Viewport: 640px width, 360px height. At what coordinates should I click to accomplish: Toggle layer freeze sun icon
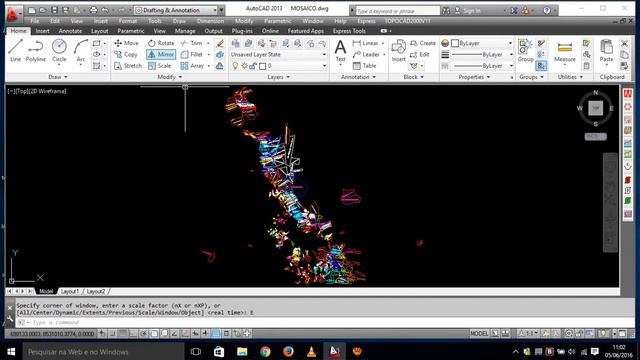point(244,66)
